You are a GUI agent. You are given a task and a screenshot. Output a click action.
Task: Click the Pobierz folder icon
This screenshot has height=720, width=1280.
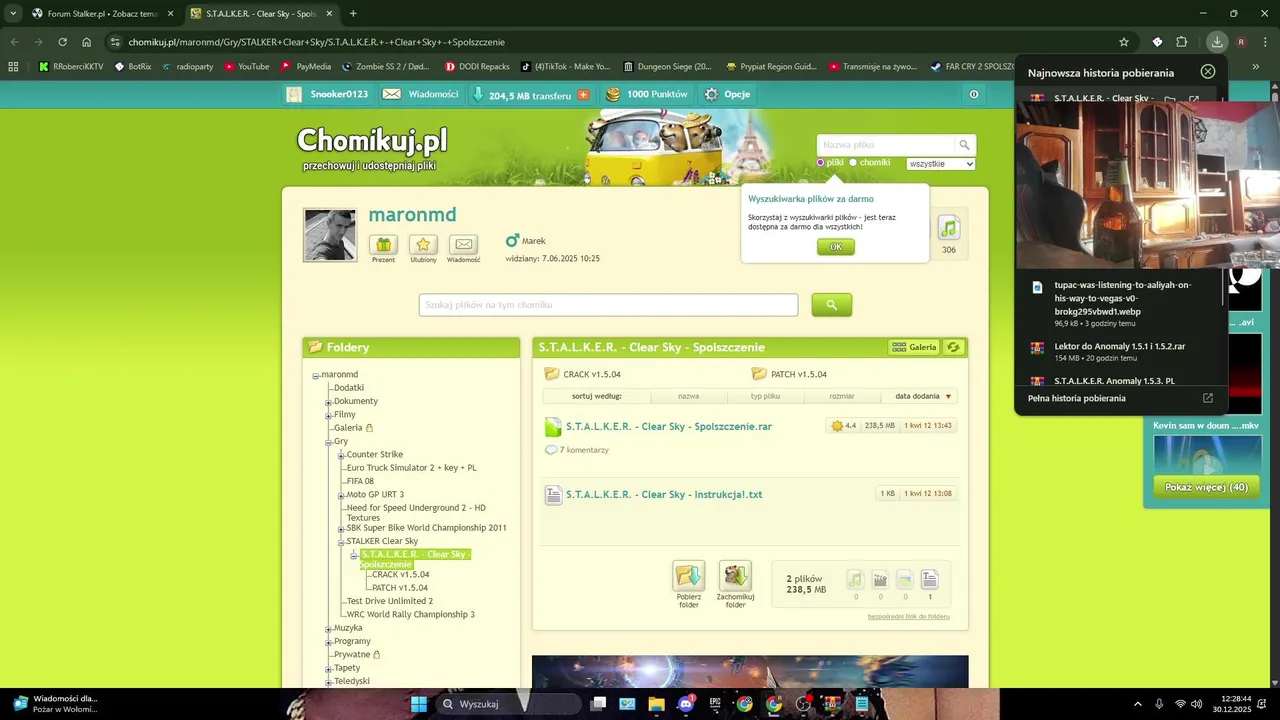pos(688,576)
